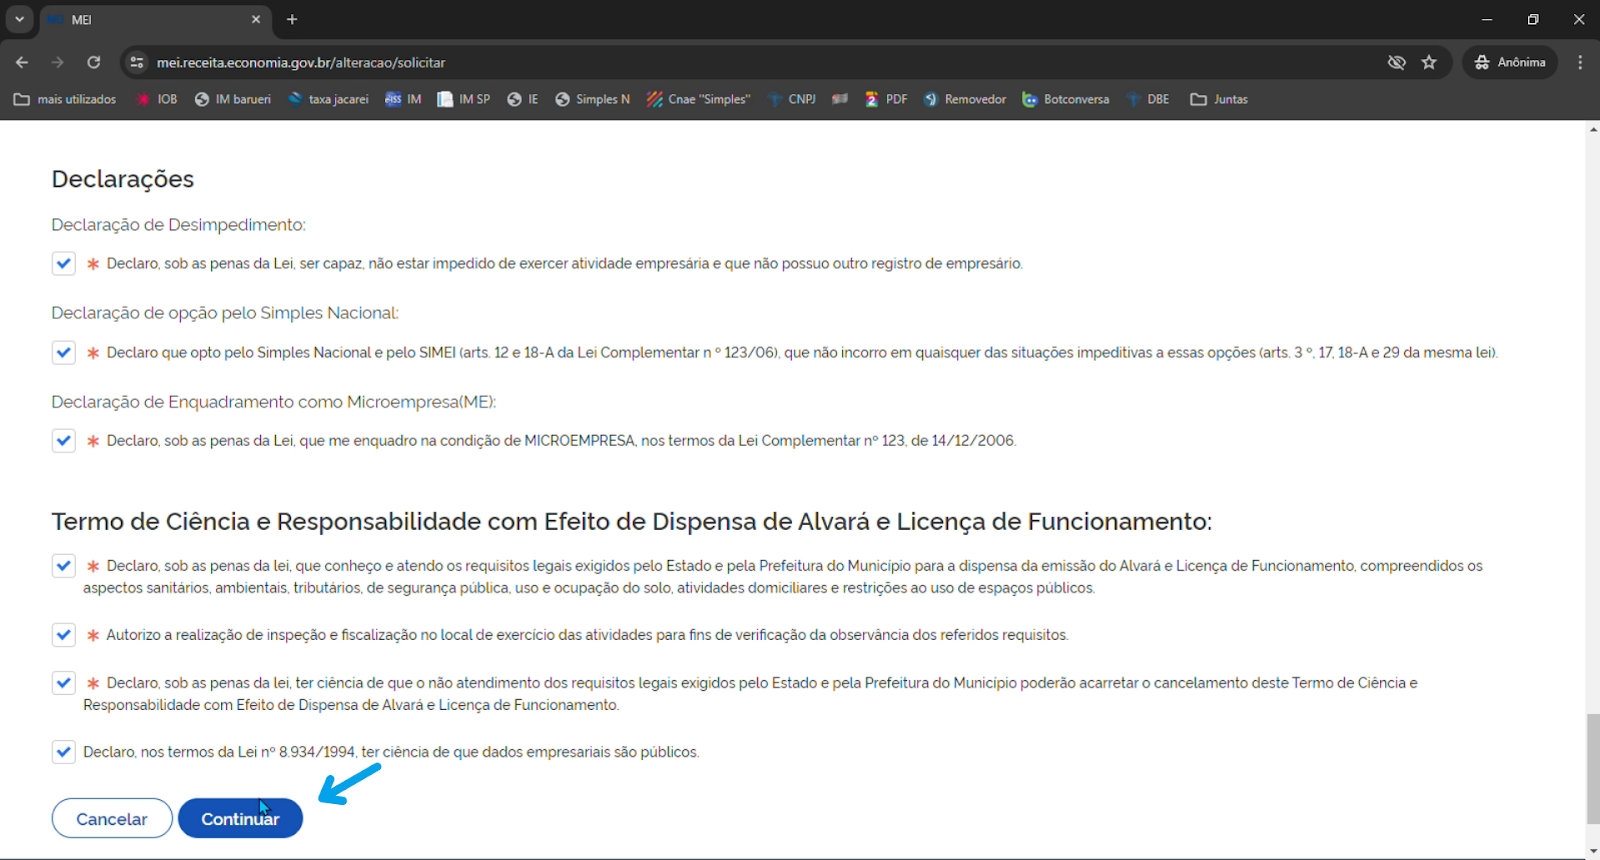Open the IM bookmark
Viewport: 1600px width, 860px height.
point(404,99)
